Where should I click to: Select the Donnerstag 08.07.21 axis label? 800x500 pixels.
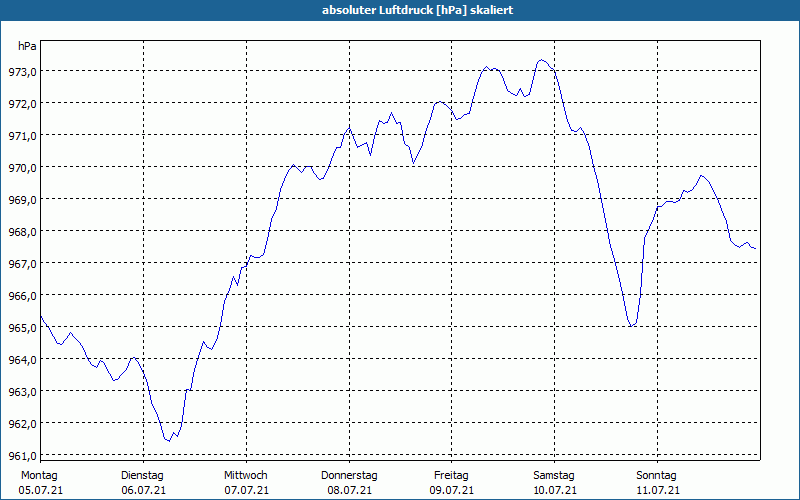coord(349,483)
